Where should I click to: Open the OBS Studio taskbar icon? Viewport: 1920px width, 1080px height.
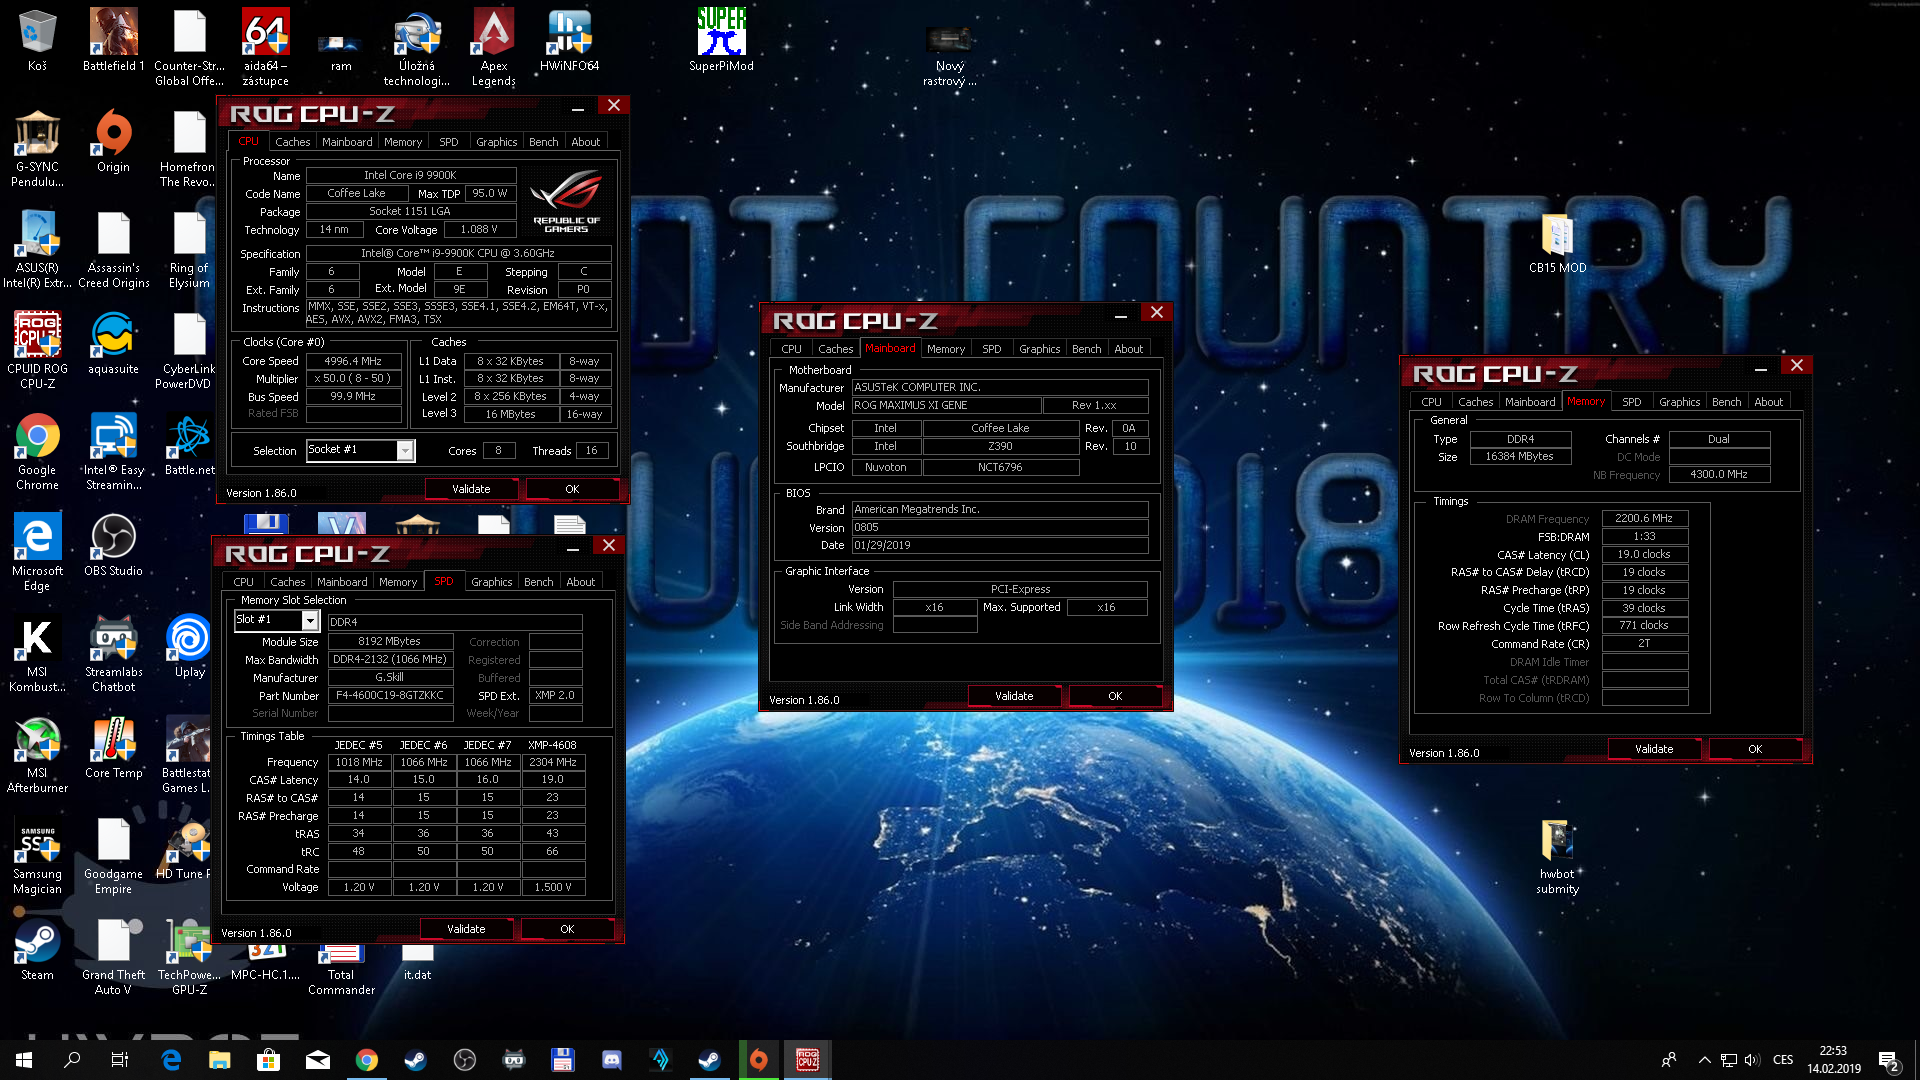(x=465, y=1060)
